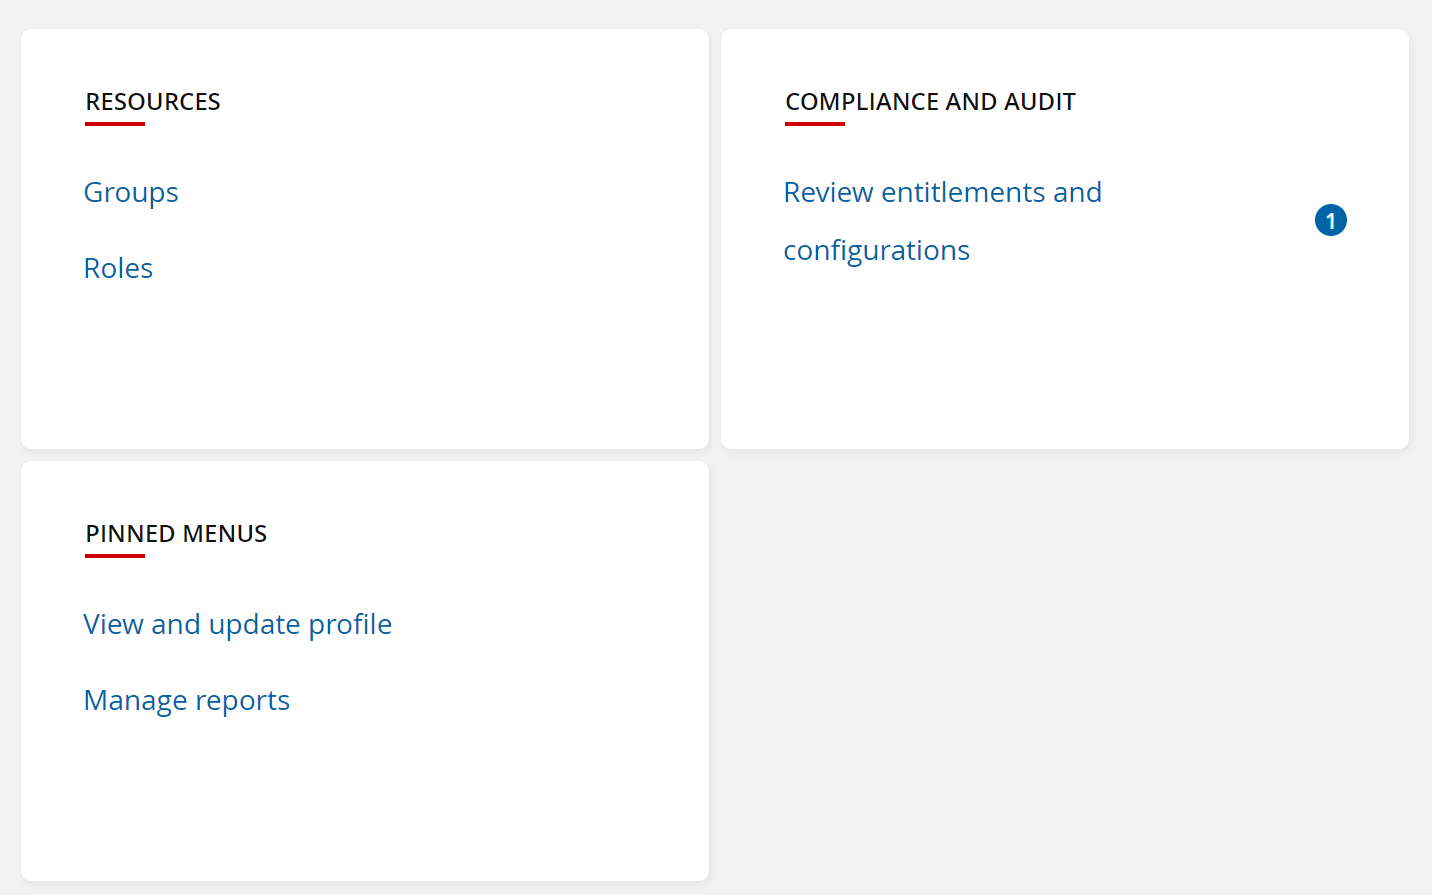The height and width of the screenshot is (895, 1432).
Task: Click red accent under COMPLIANCE AND AUDIT
Action: (815, 124)
